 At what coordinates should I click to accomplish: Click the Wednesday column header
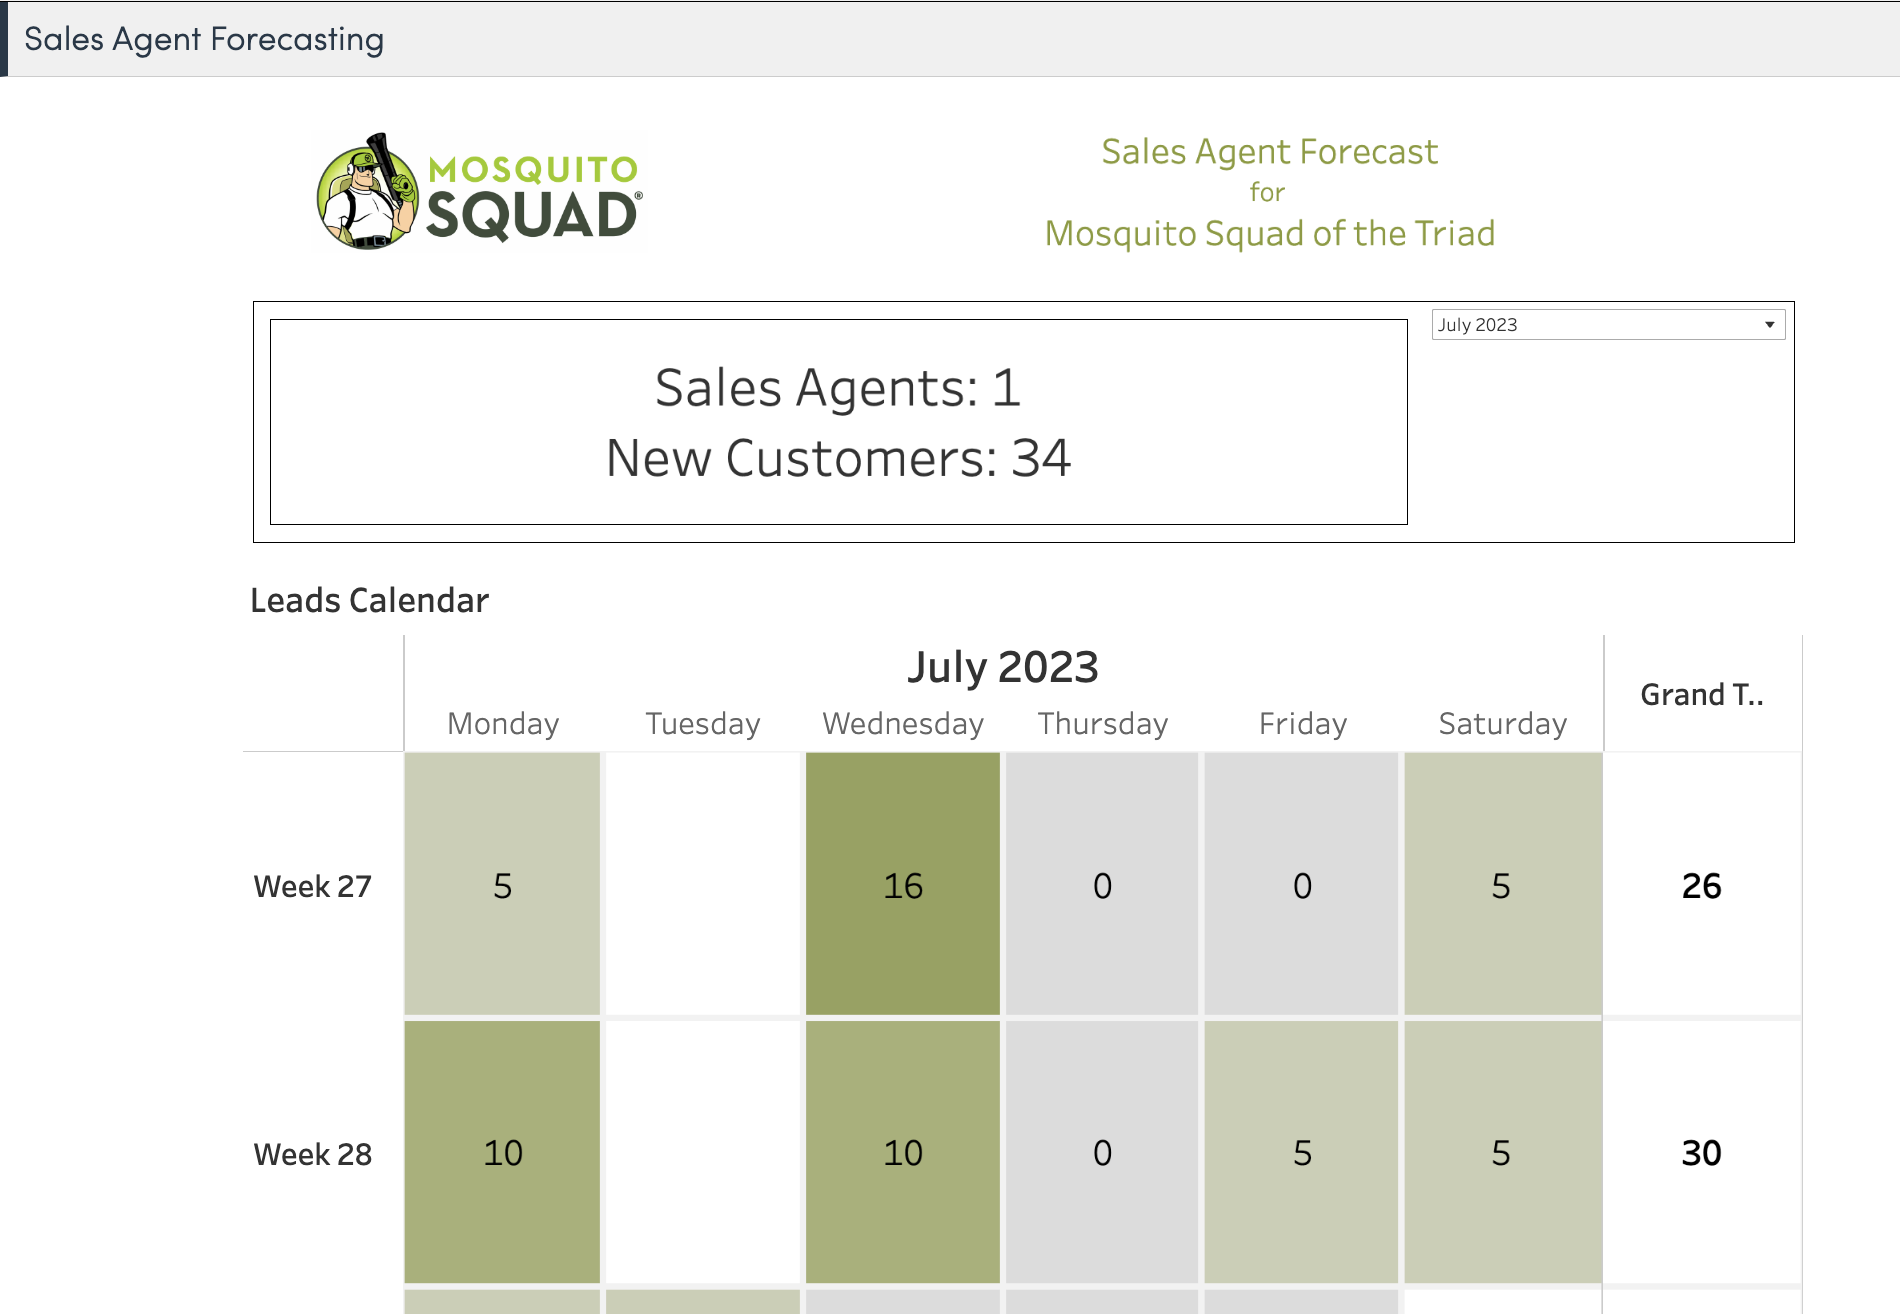(x=902, y=723)
